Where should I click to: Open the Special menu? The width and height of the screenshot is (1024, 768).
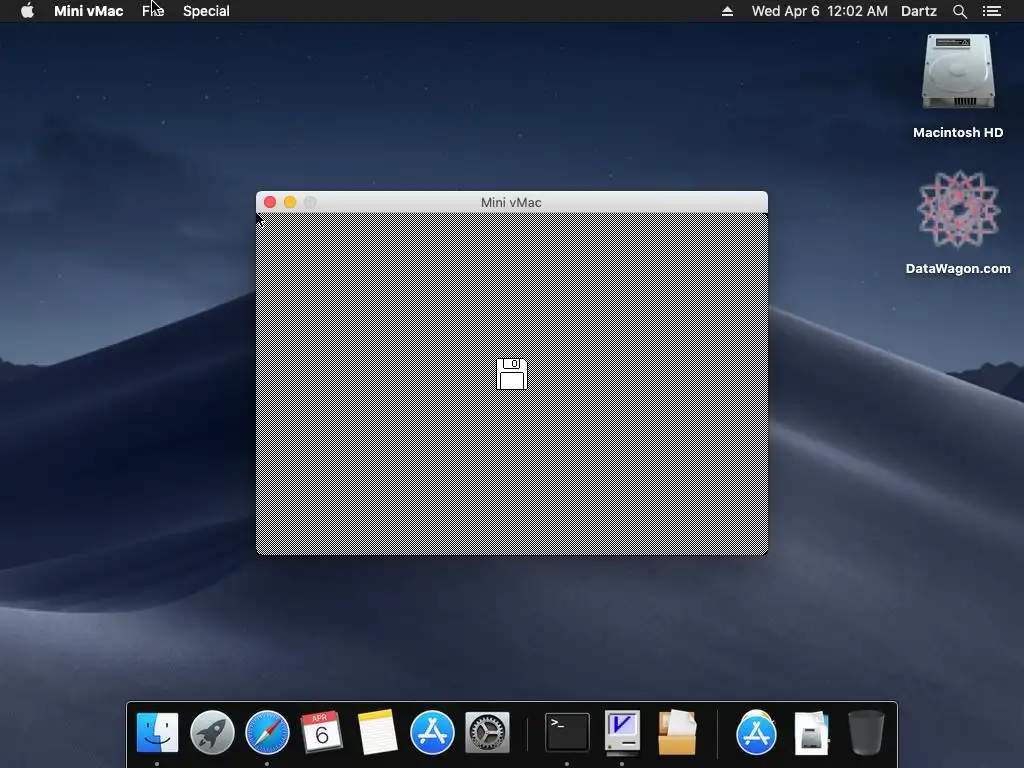click(206, 11)
